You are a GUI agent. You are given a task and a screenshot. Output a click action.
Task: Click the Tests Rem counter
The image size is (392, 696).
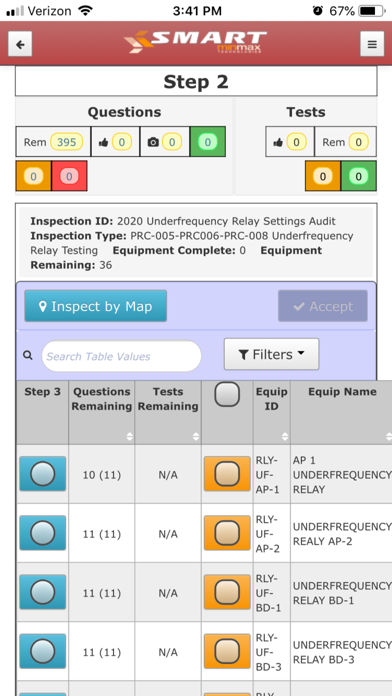pyautogui.click(x=345, y=142)
